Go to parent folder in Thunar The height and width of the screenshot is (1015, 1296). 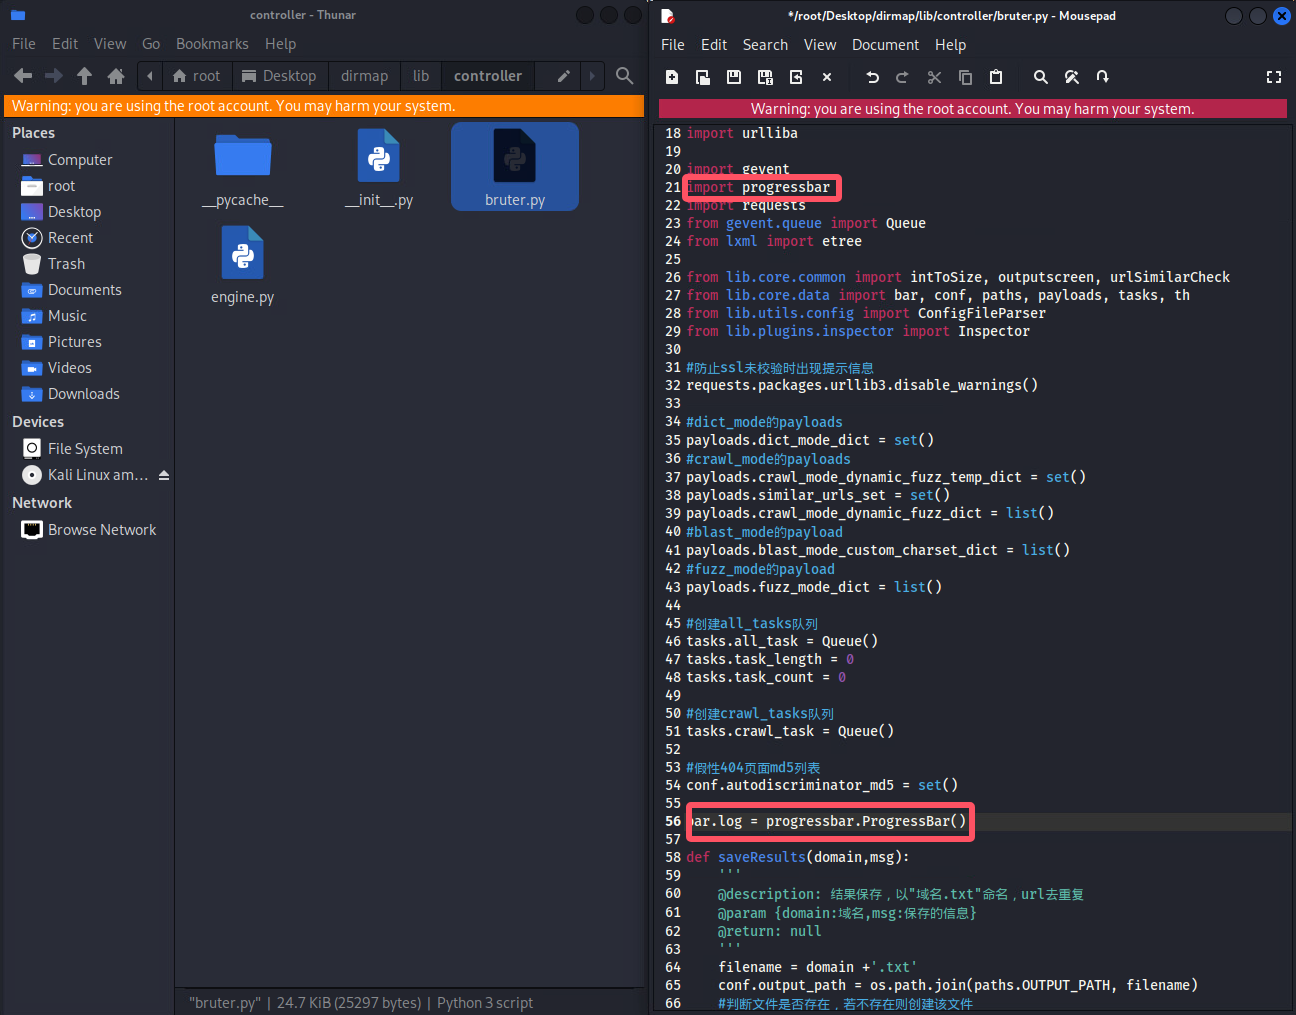(x=85, y=76)
